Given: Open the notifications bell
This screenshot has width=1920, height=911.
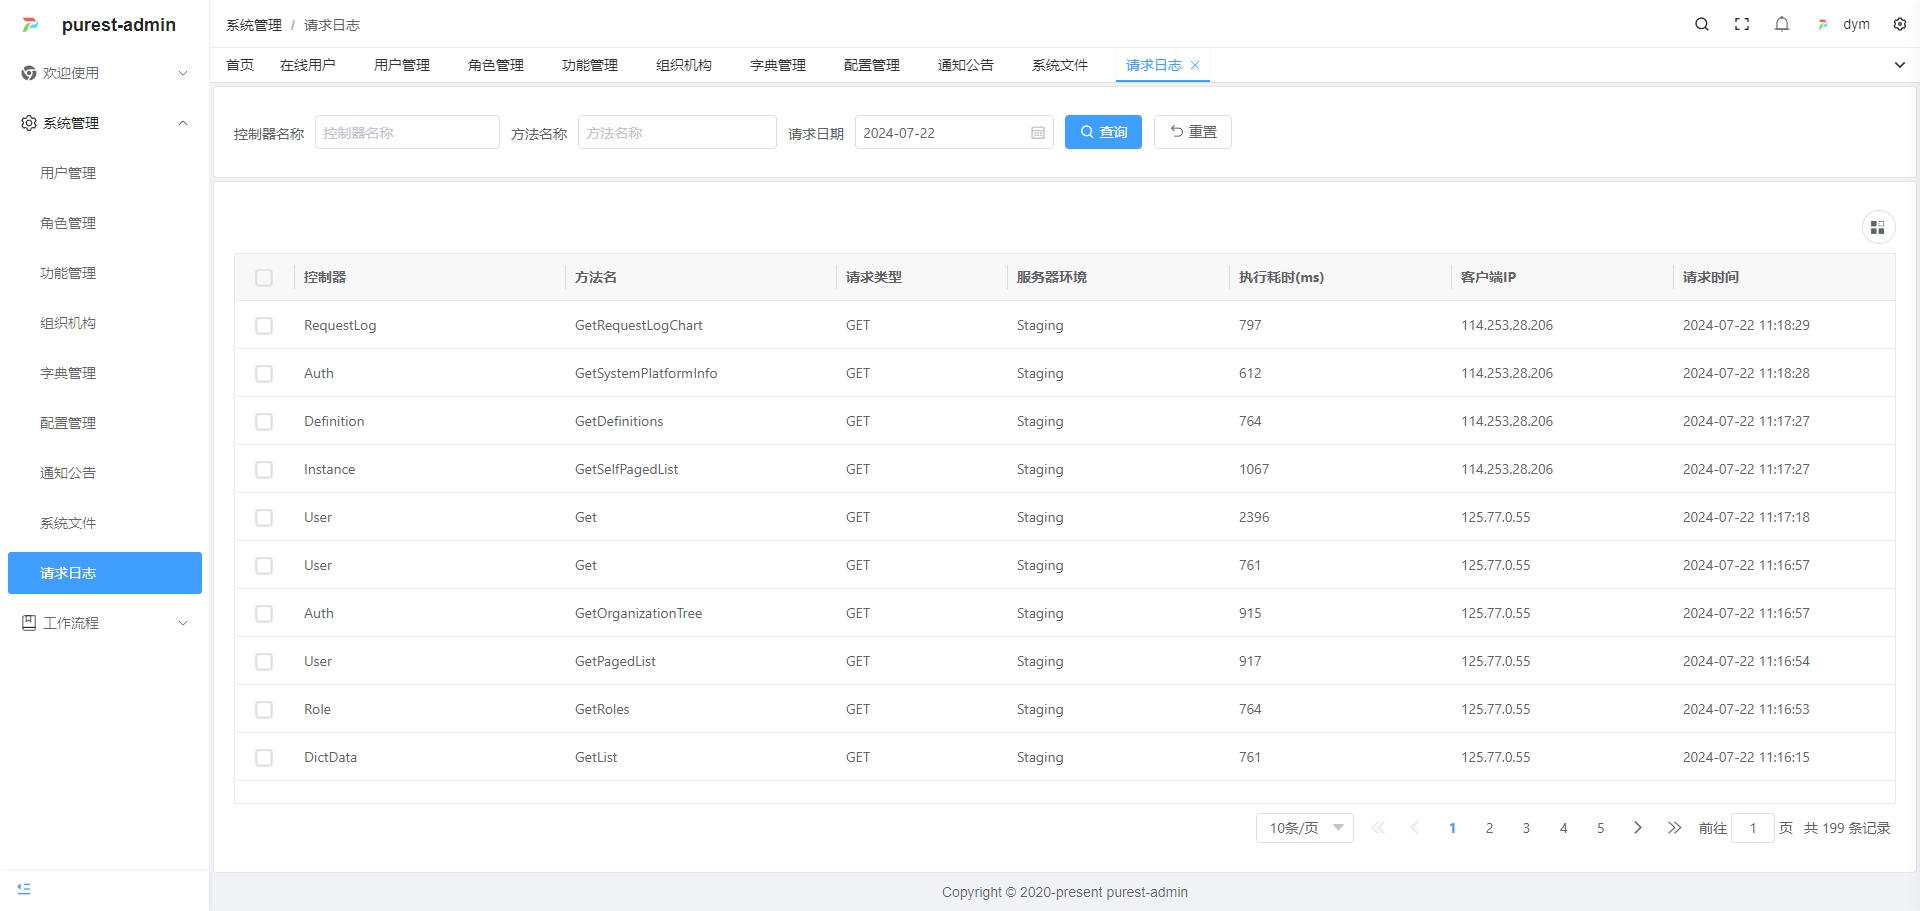Looking at the screenshot, I should tap(1782, 24).
